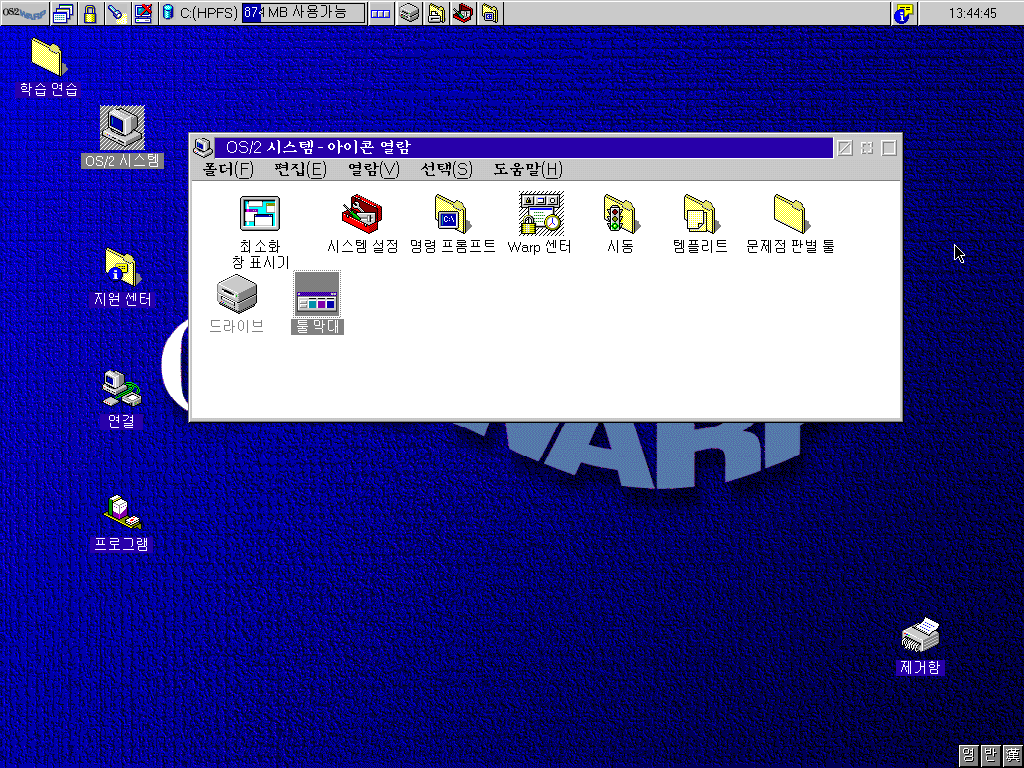Image resolution: width=1024 pixels, height=768 pixels.
Task: Click the padlock lockup icon
Action: pos(90,13)
